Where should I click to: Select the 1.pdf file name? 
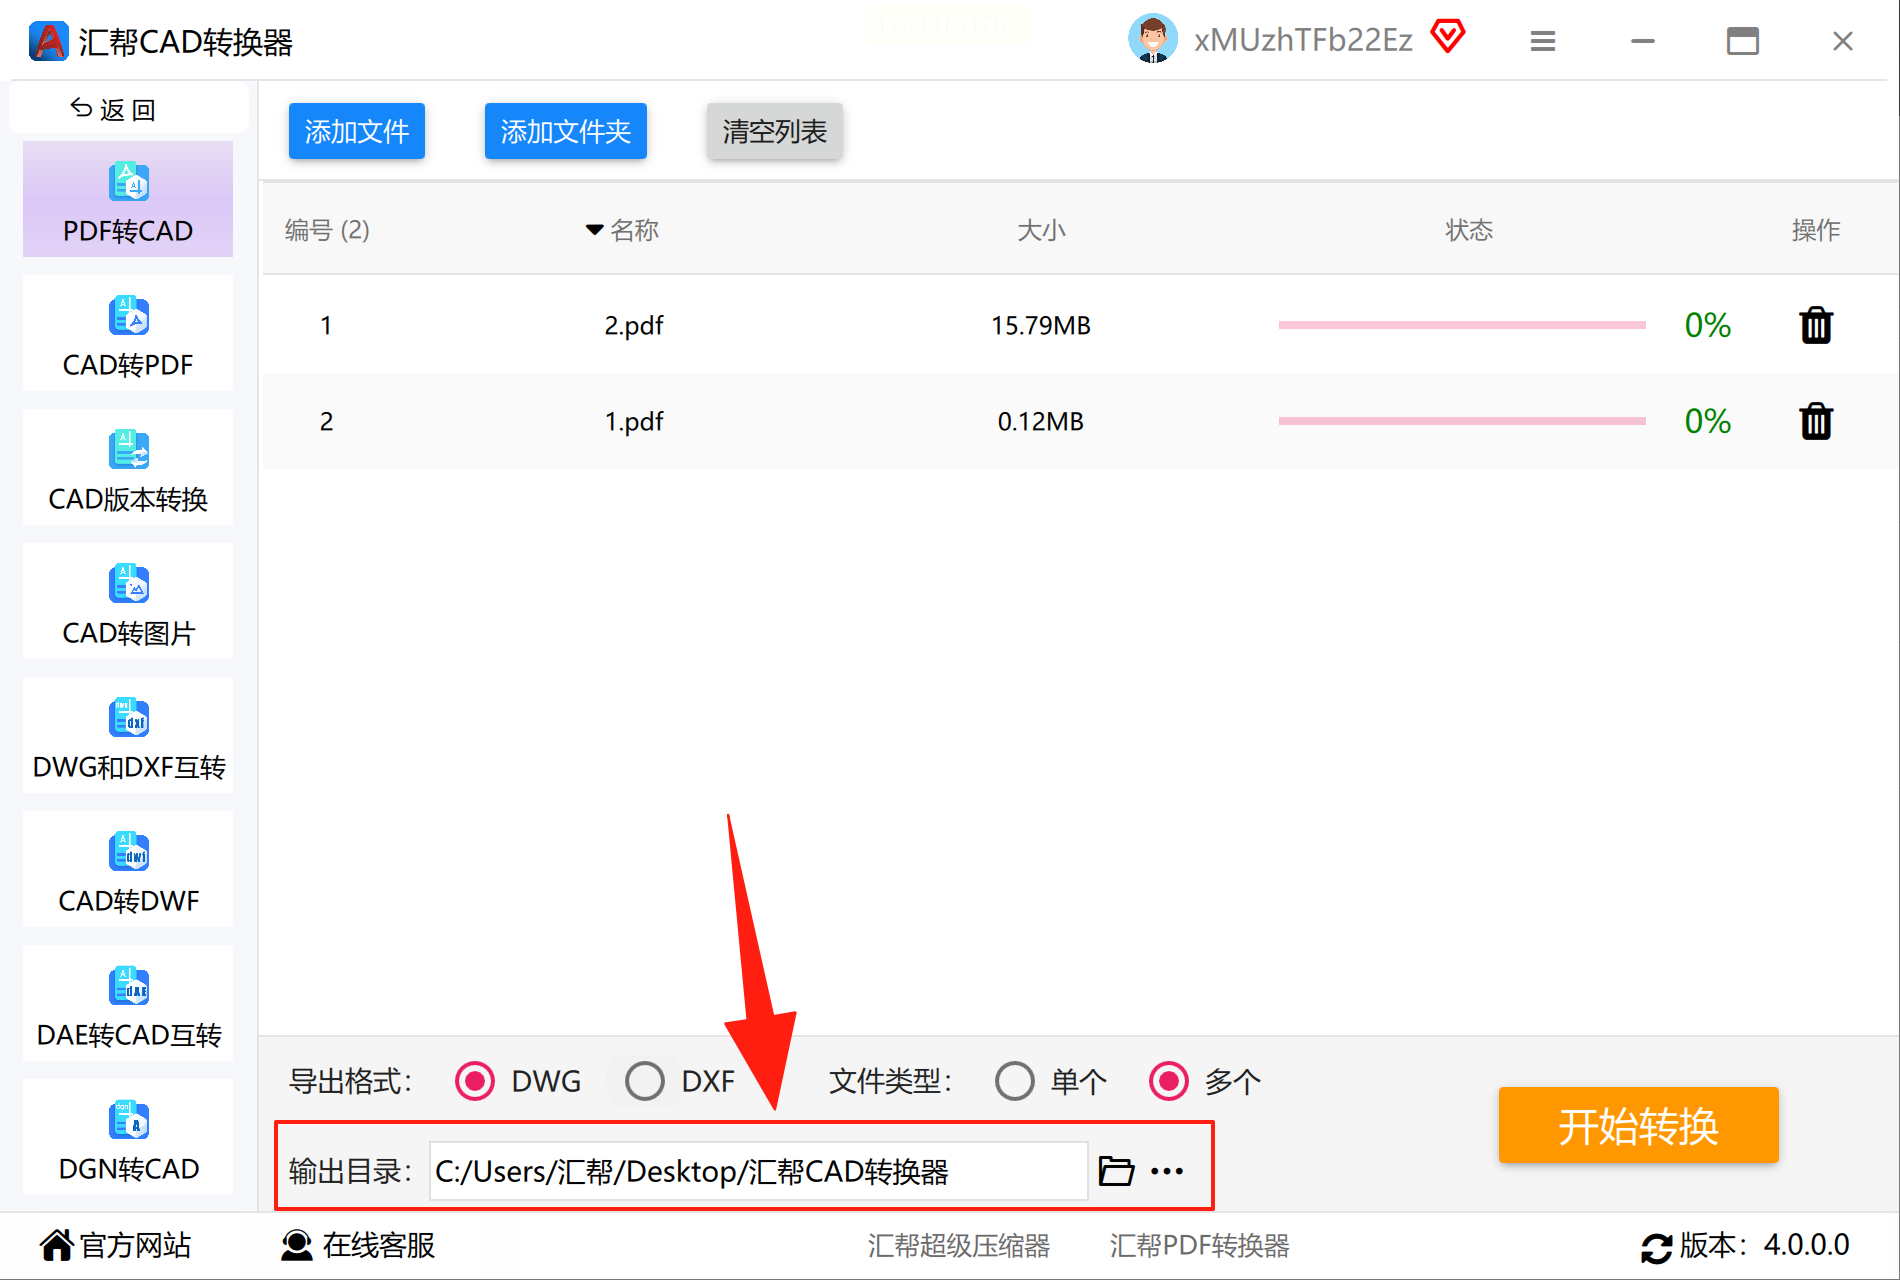634,422
